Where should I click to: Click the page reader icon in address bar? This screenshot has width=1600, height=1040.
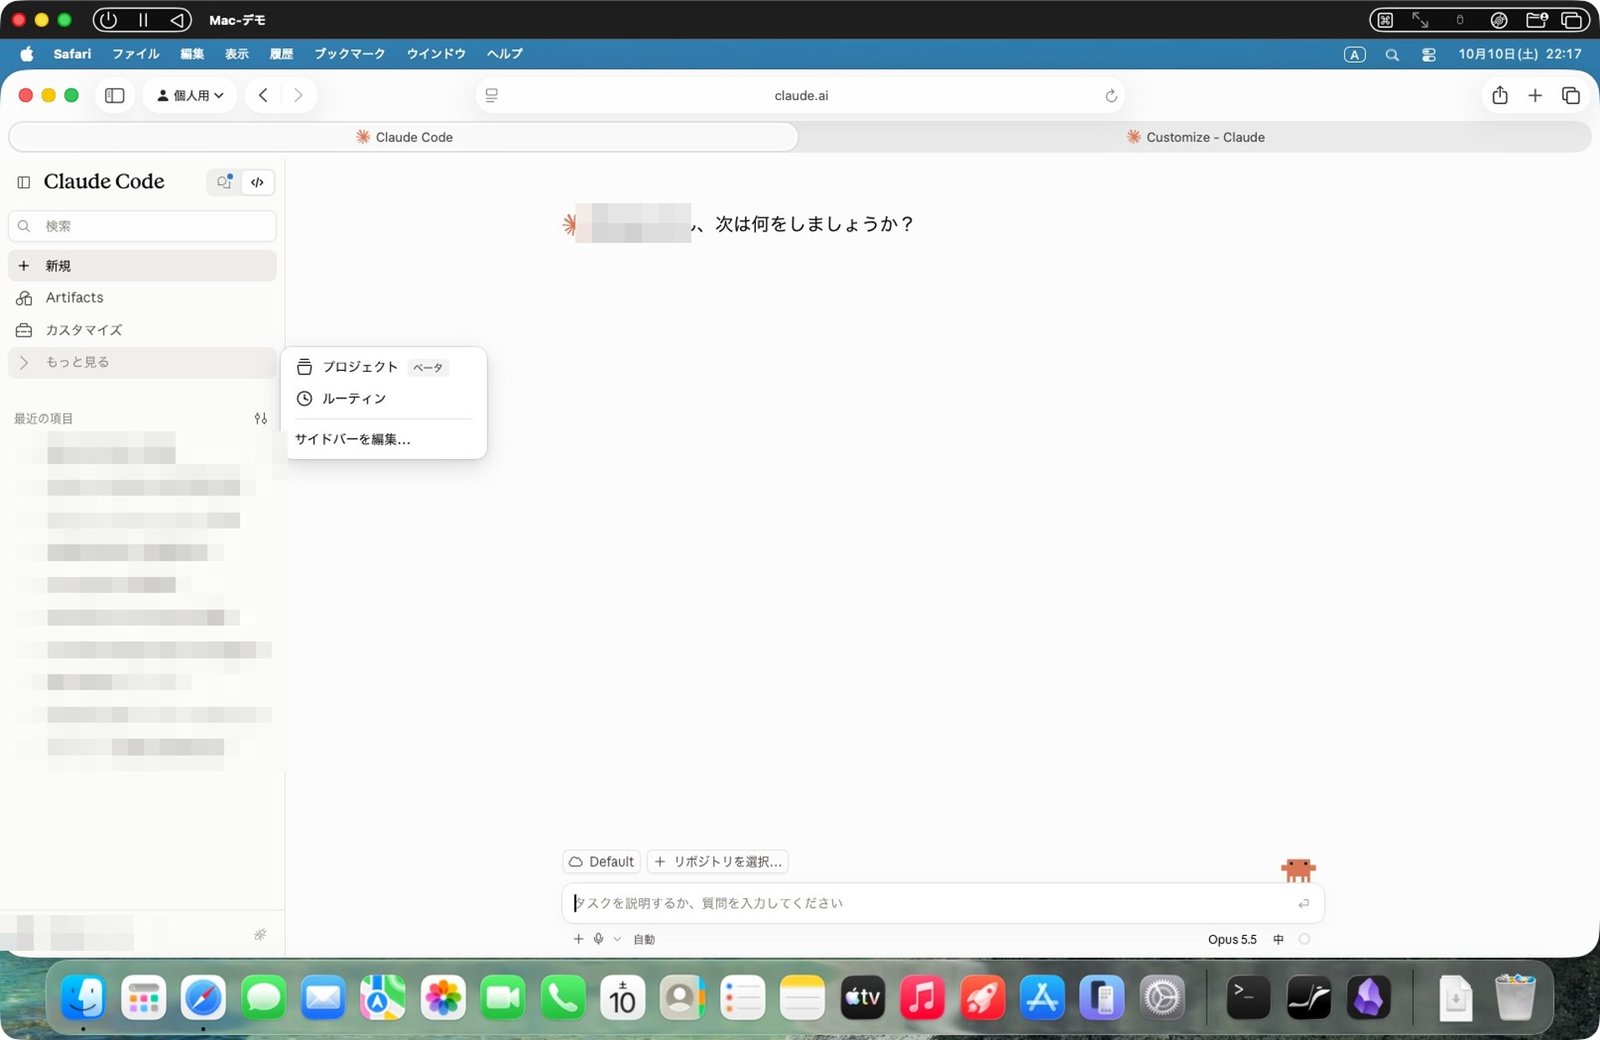click(x=492, y=96)
